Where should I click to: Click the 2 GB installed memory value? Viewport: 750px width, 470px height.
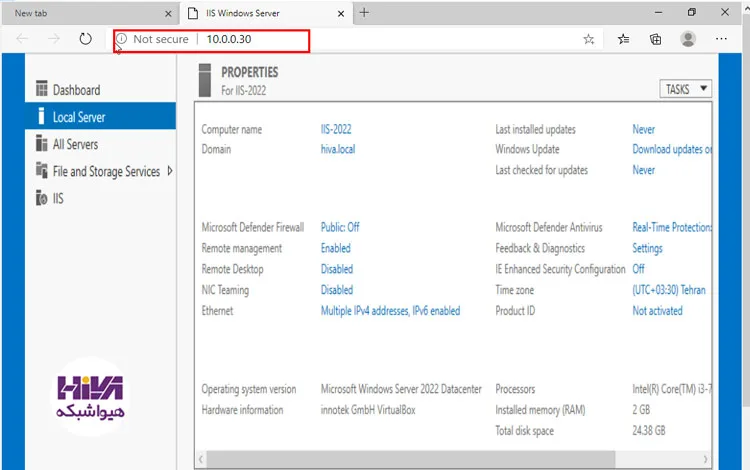[641, 410]
